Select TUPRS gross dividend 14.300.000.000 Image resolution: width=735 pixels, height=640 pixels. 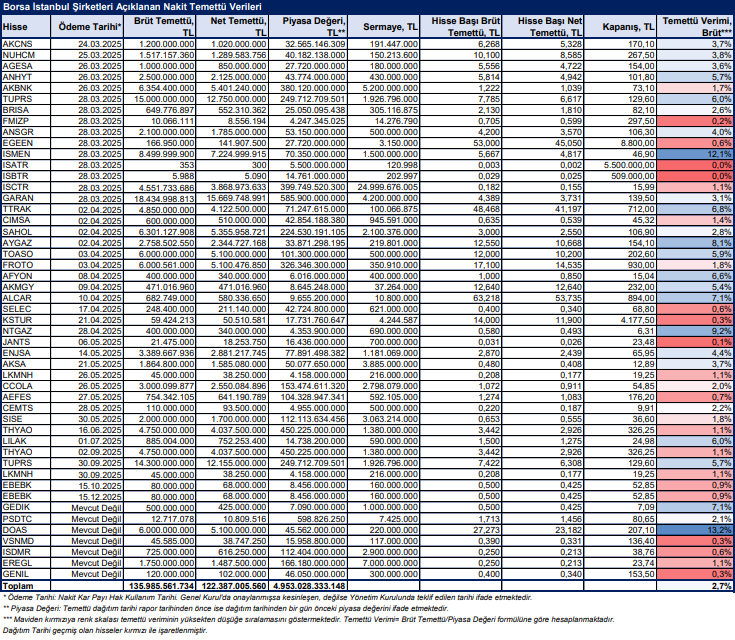click(160, 463)
